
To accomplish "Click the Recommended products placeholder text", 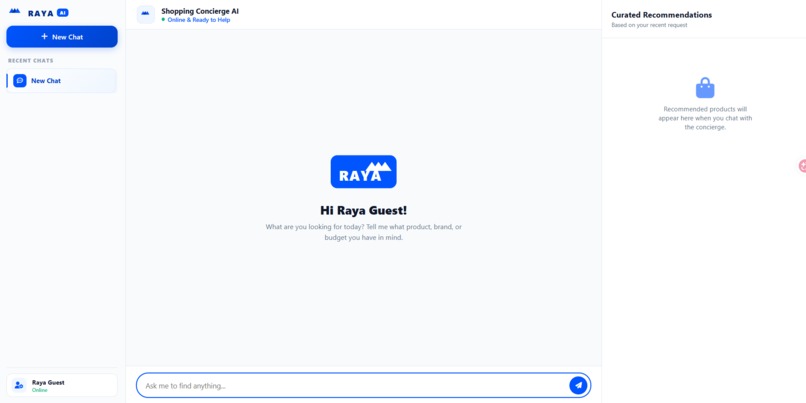I will (705, 118).
